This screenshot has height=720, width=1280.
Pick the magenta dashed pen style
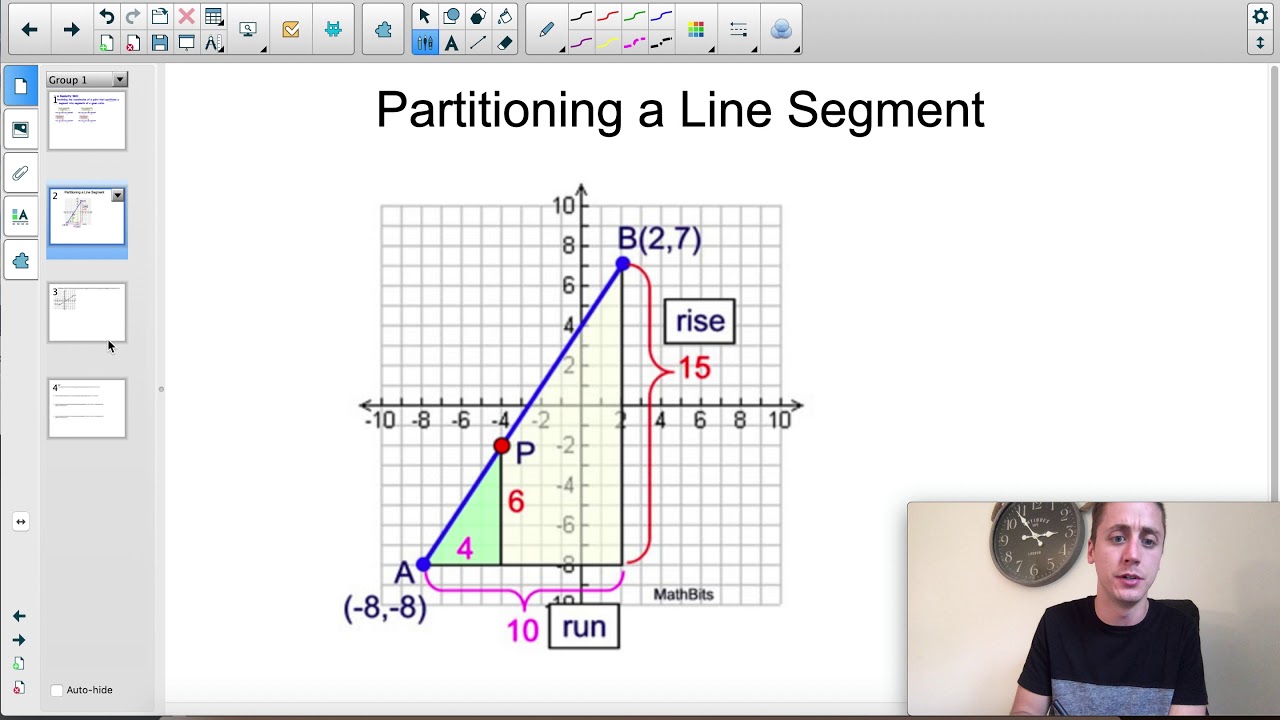tap(634, 43)
